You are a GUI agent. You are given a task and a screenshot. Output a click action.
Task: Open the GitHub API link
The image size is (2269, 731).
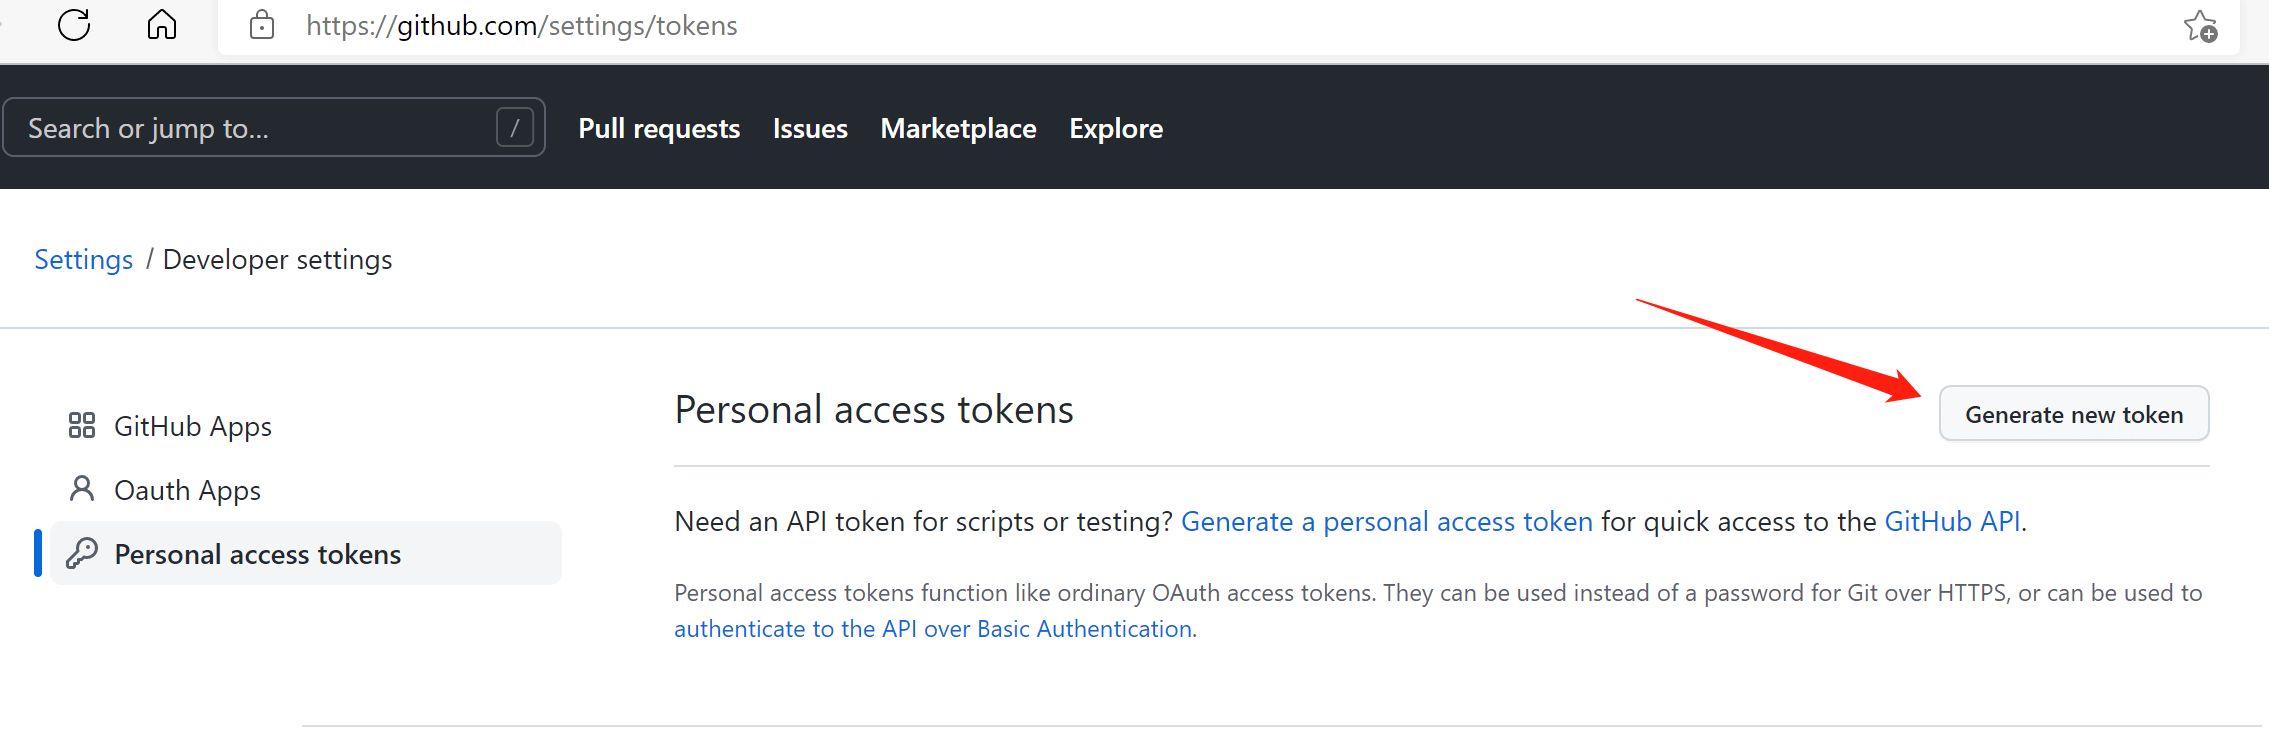1952,522
